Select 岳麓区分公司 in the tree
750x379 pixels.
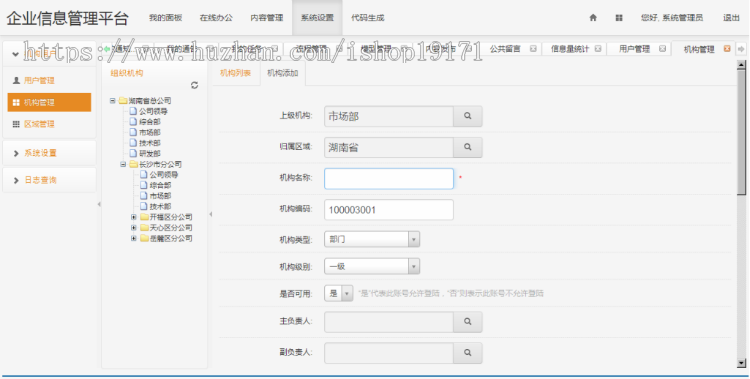coord(171,238)
